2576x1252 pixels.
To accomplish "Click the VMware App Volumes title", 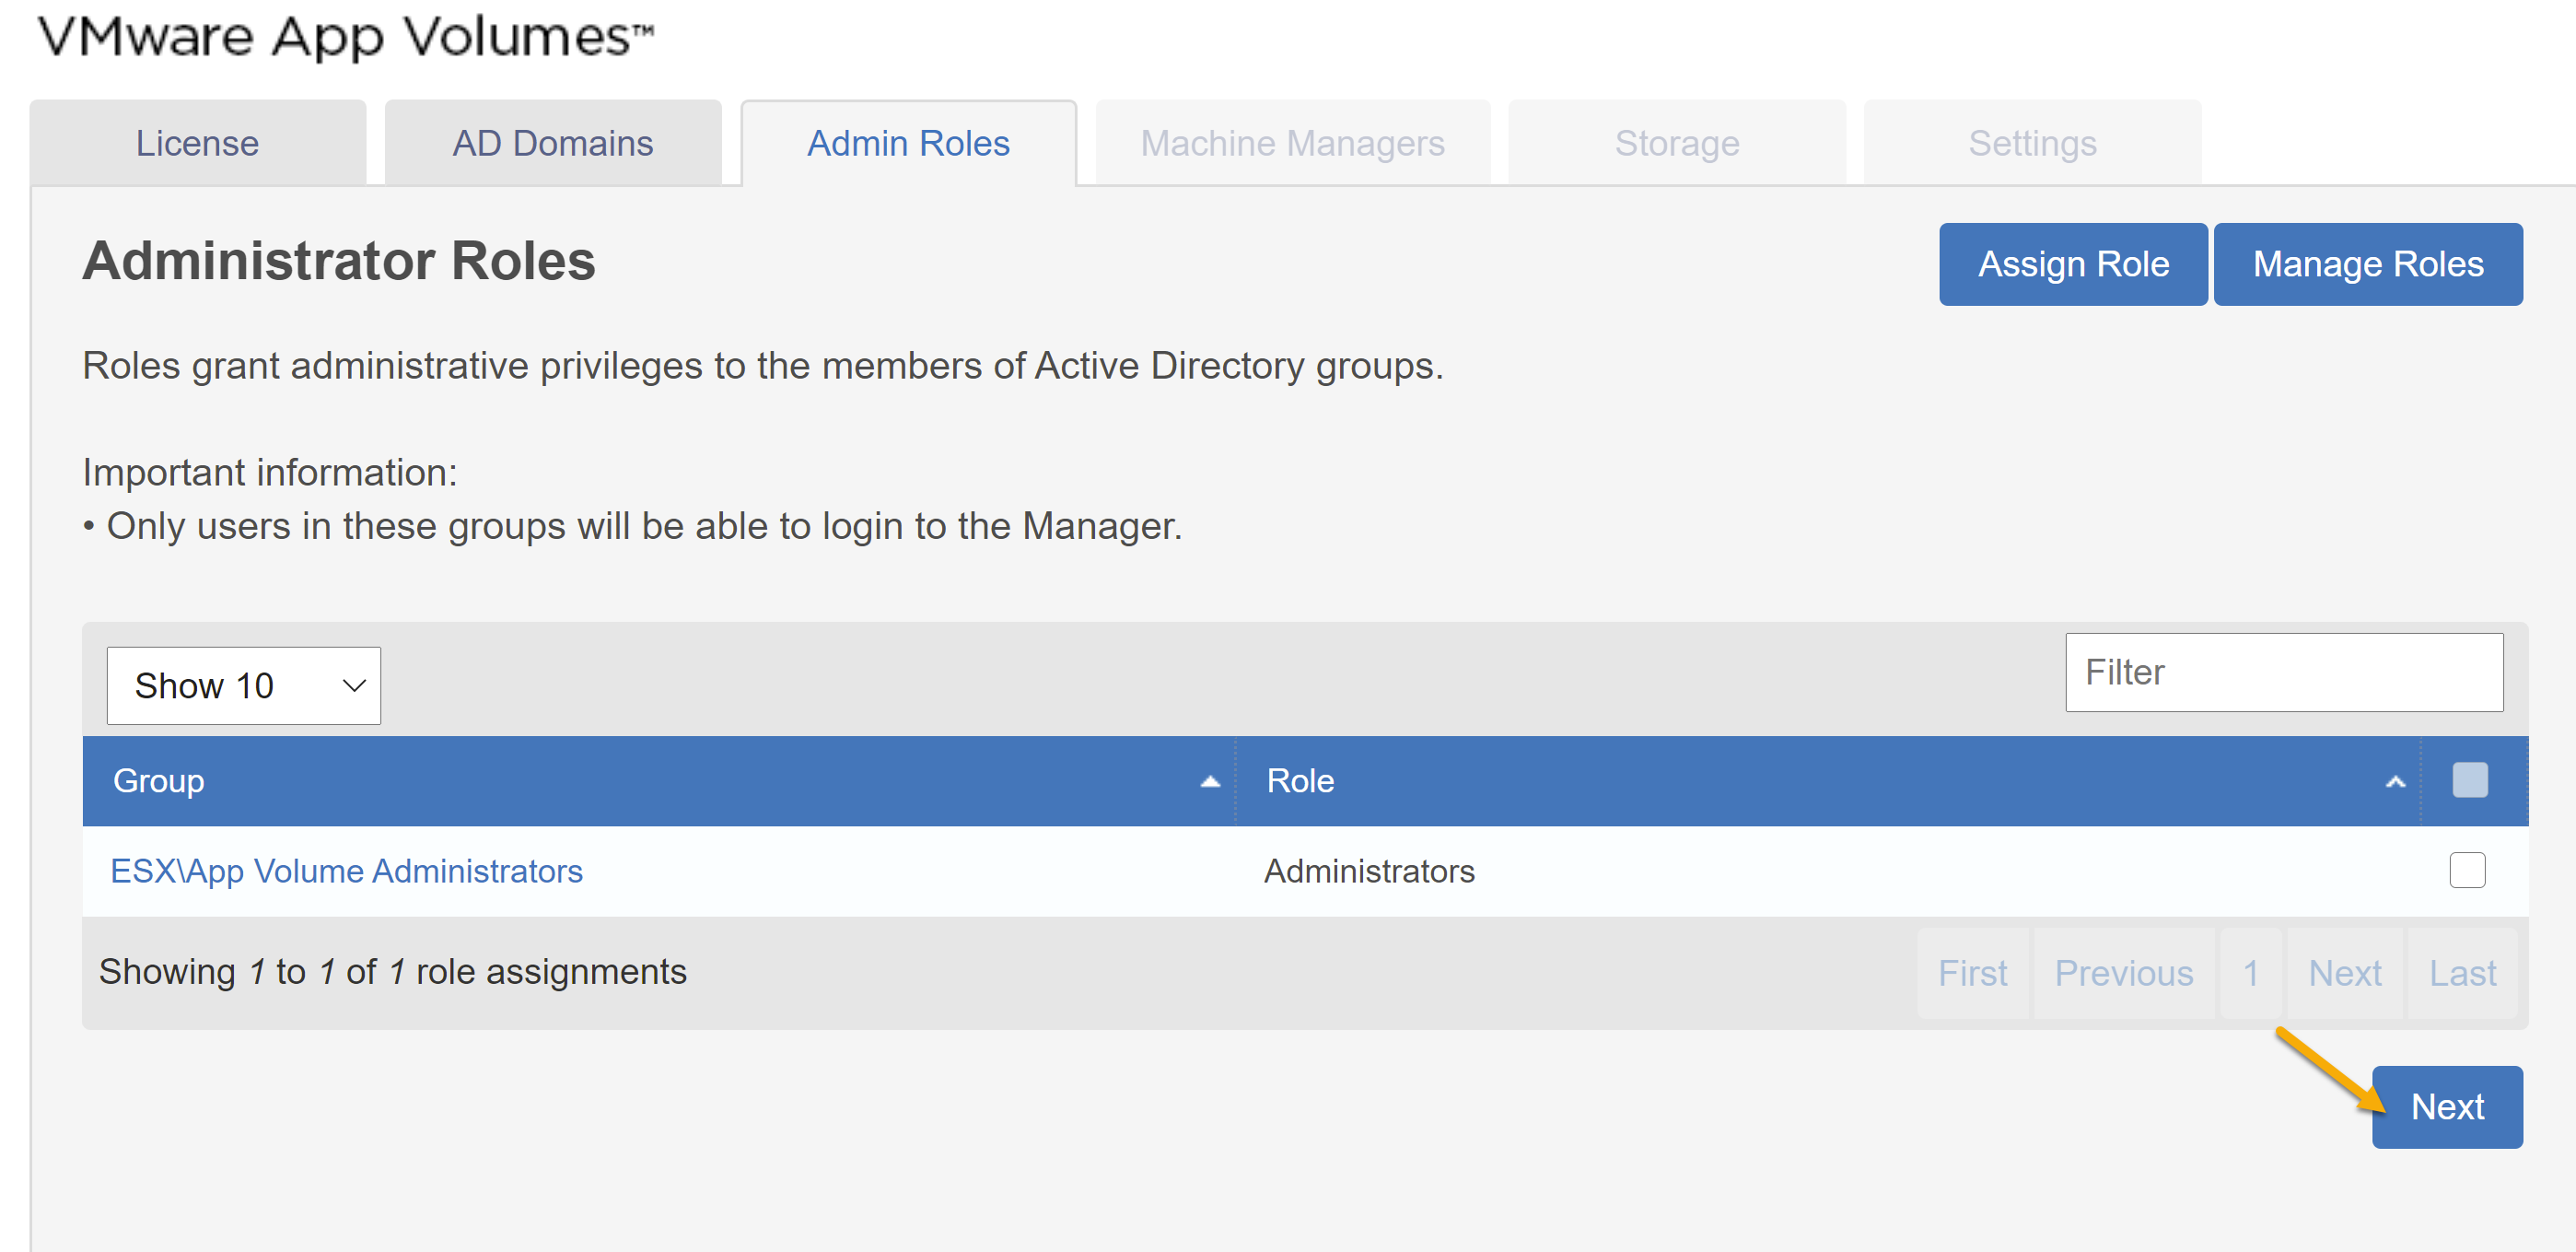I will coord(345,37).
